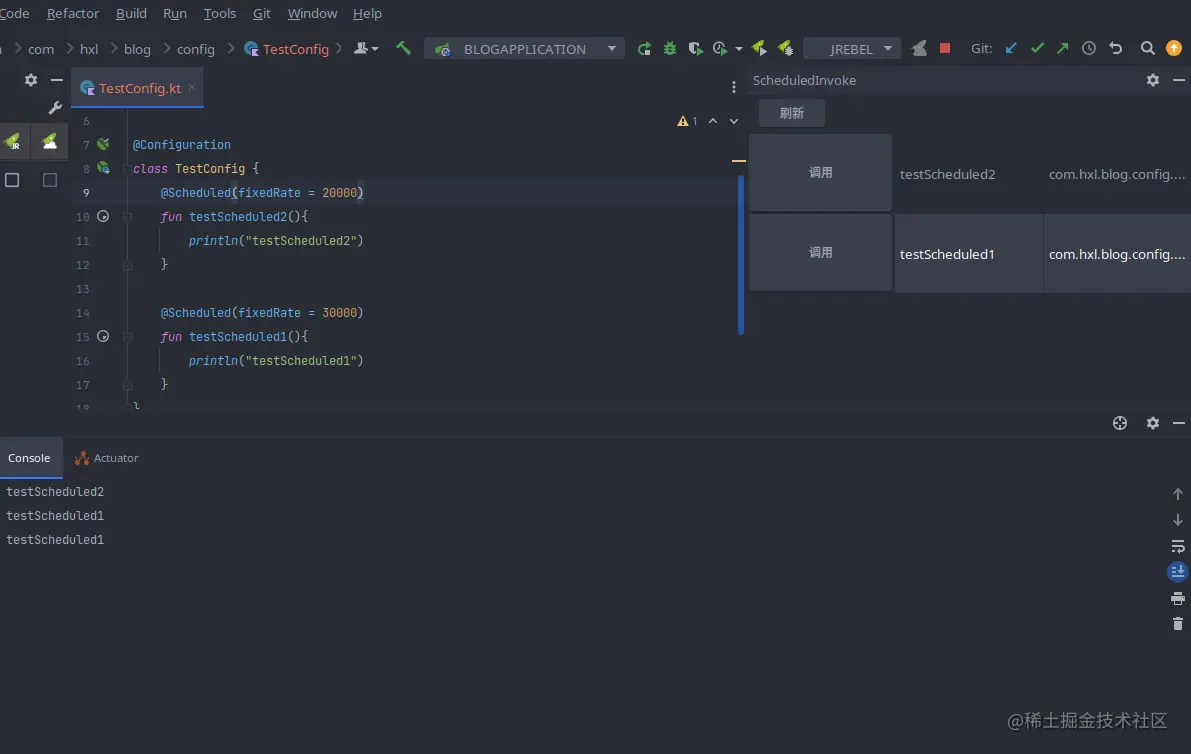Open the Build menu
This screenshot has width=1191, height=754.
coord(131,14)
